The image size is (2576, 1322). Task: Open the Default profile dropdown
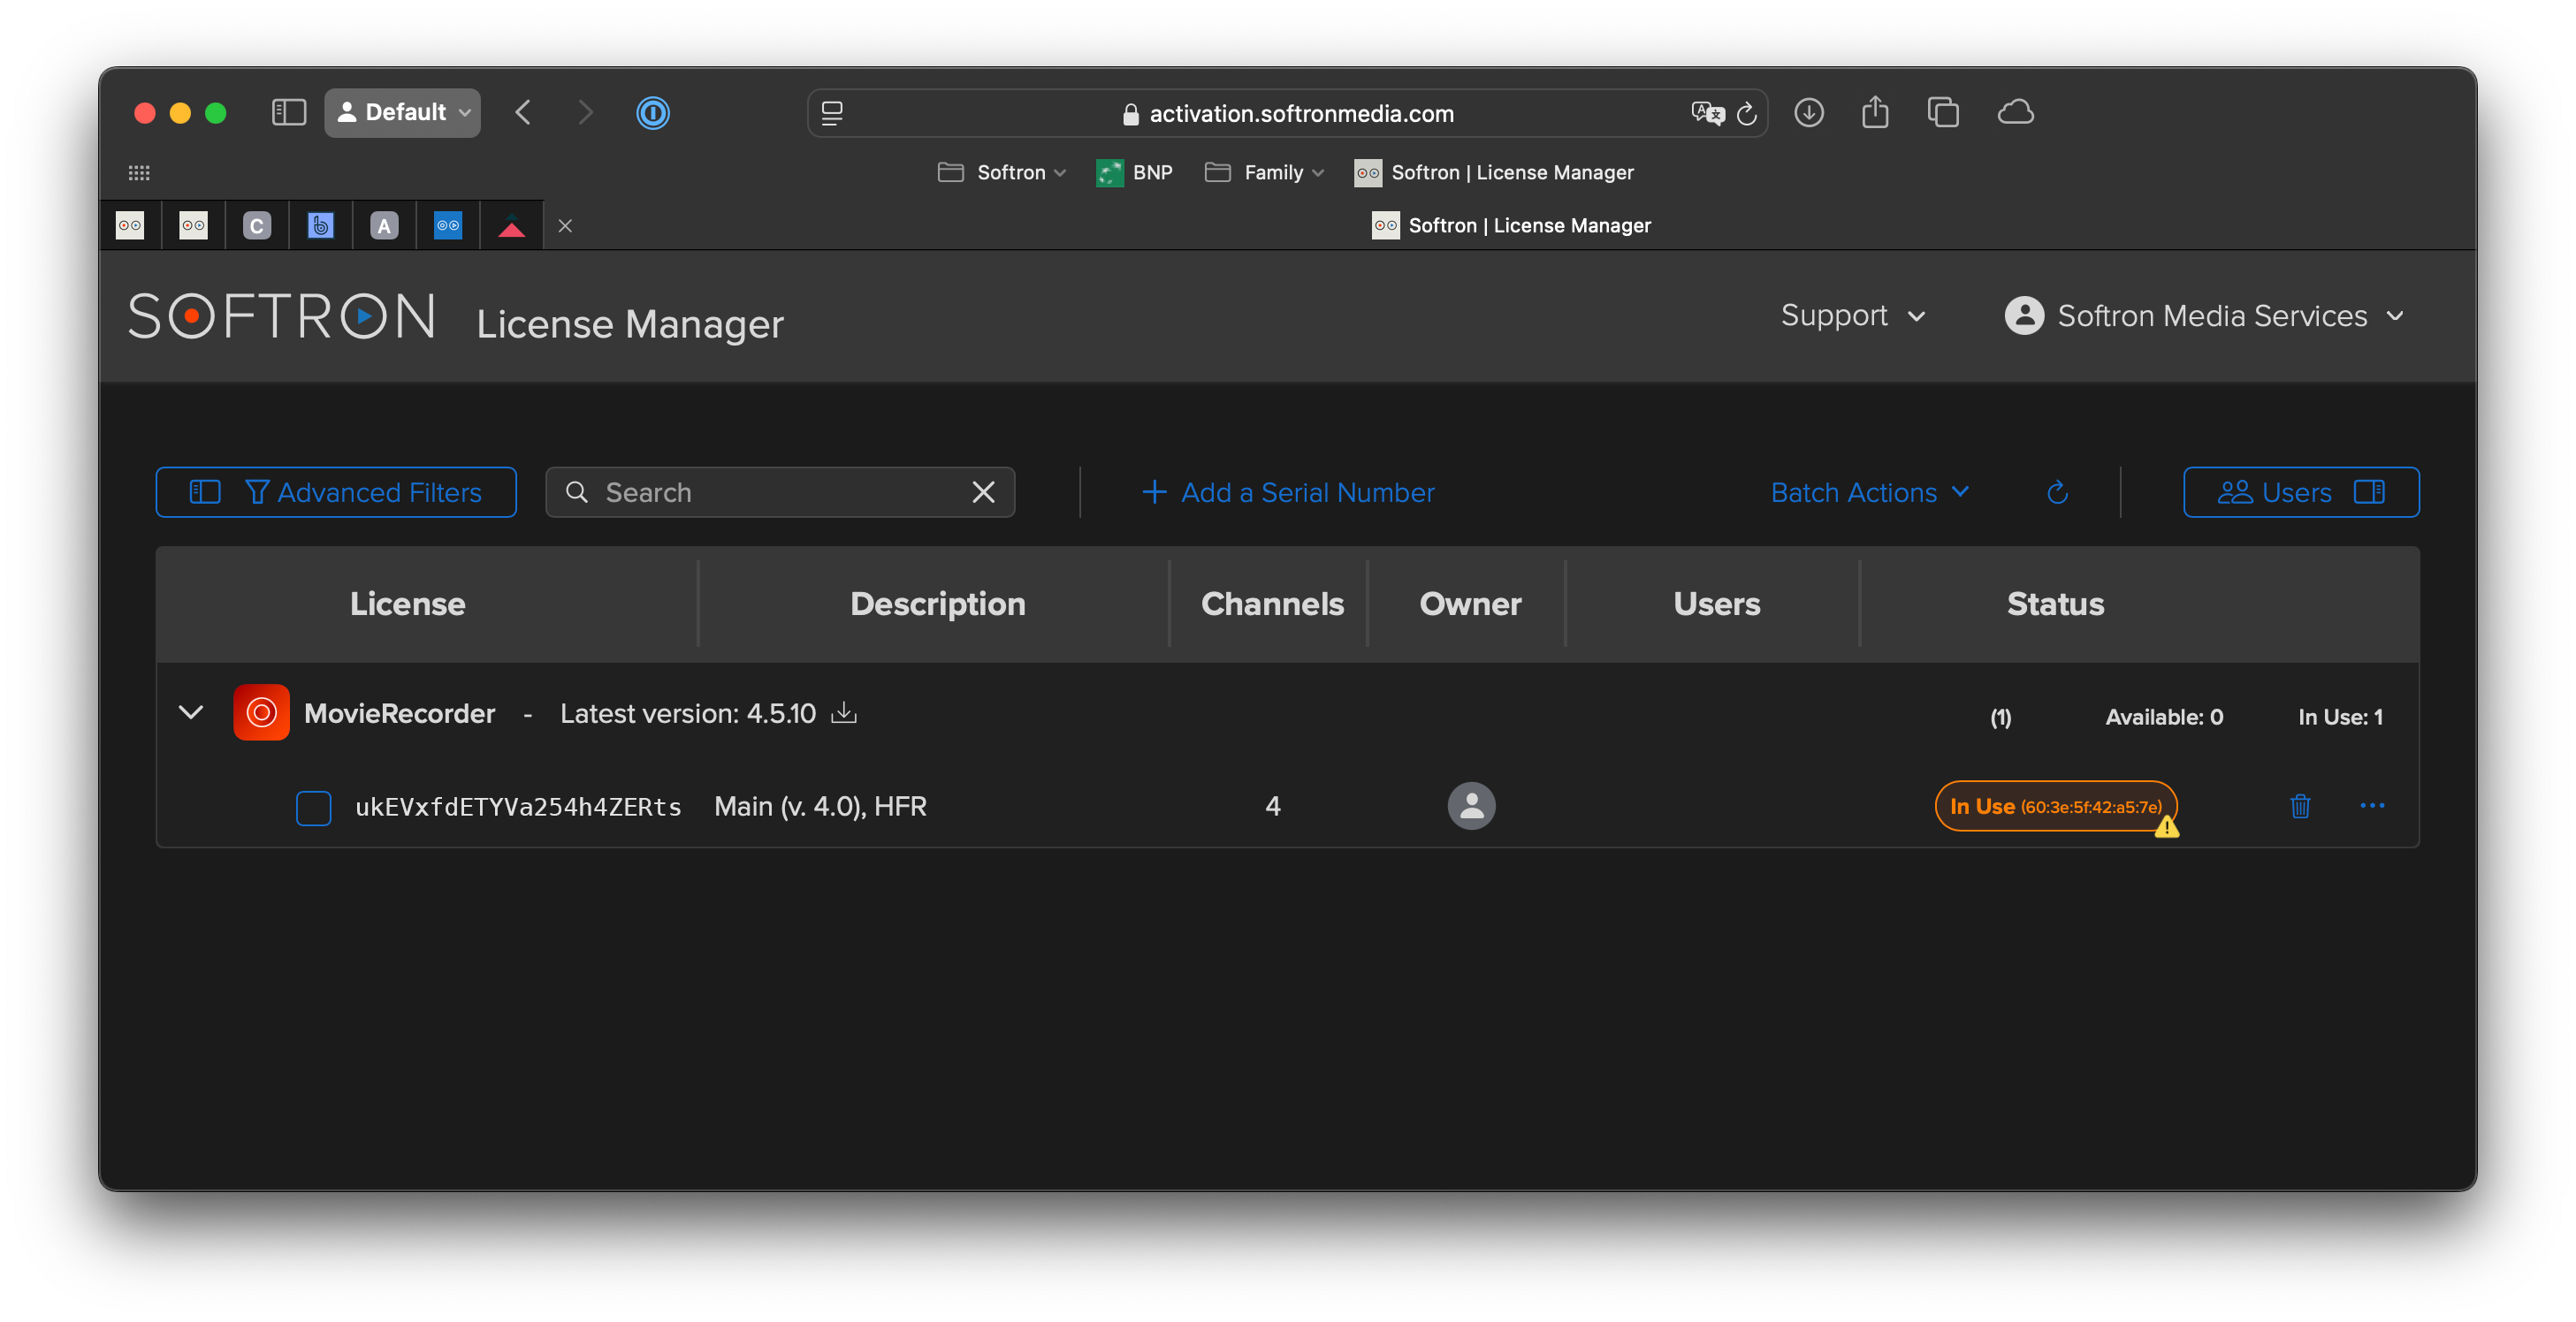(403, 112)
